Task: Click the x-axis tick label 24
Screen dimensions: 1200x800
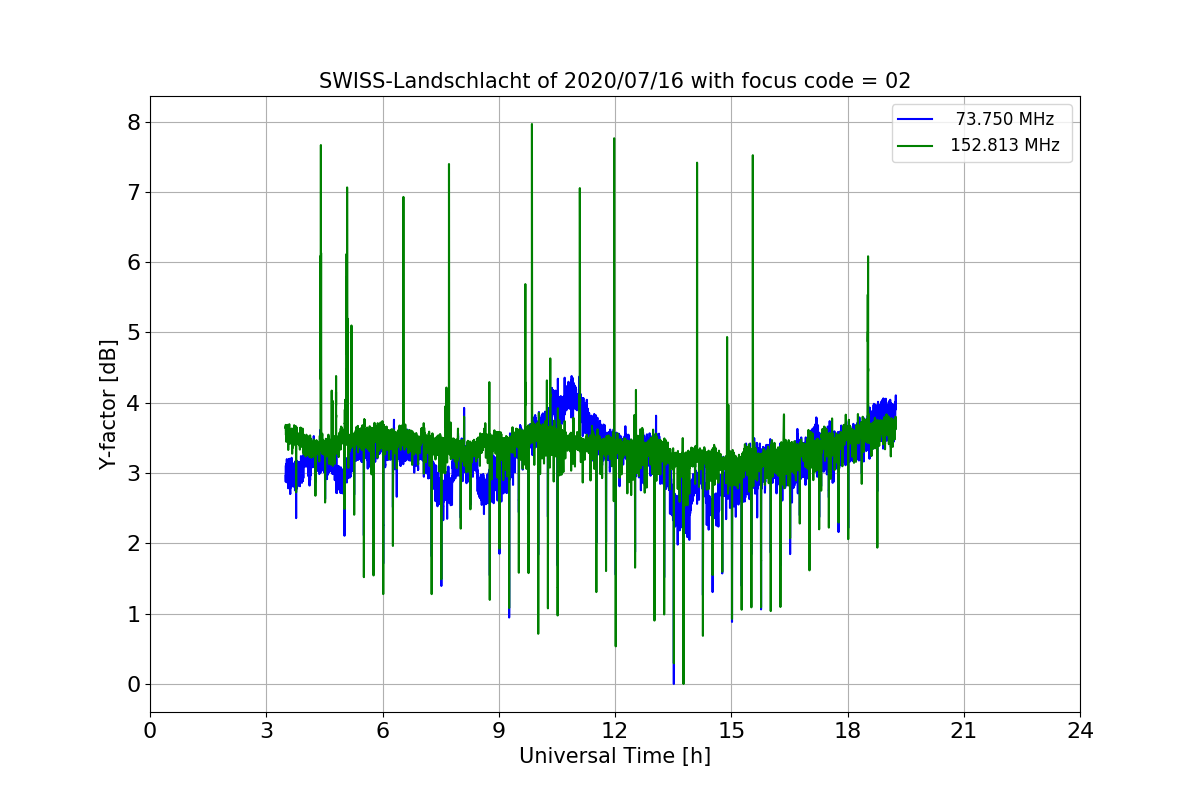Action: 1080,731
